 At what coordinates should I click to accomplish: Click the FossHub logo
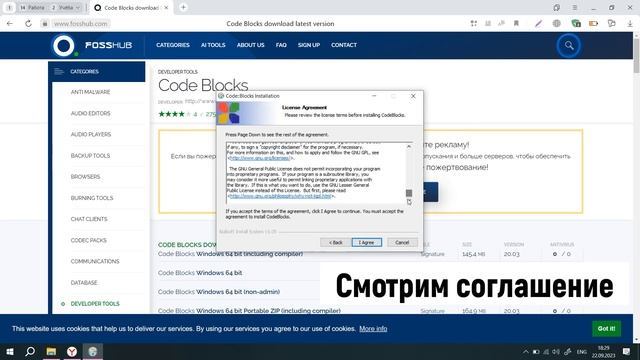pyautogui.click(x=92, y=45)
